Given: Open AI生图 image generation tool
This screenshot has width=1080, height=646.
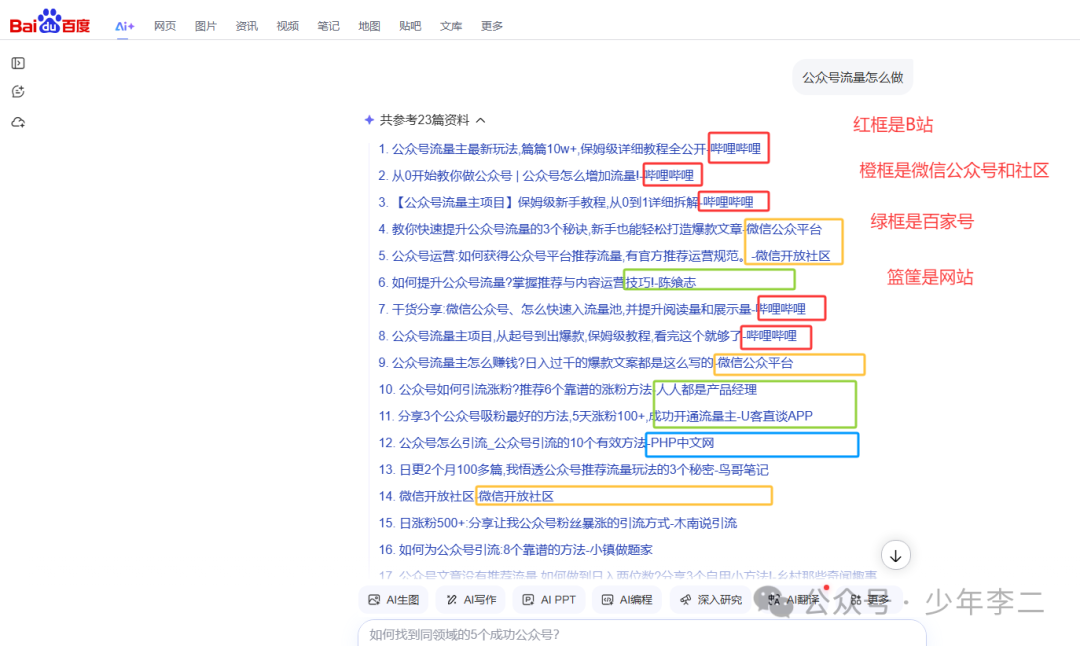Looking at the screenshot, I should (394, 600).
